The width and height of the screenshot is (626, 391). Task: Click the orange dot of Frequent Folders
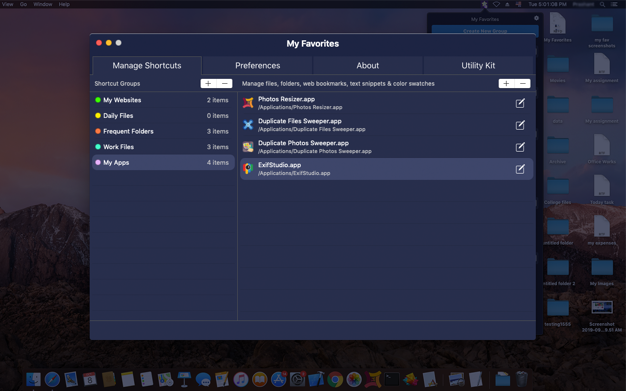point(98,131)
